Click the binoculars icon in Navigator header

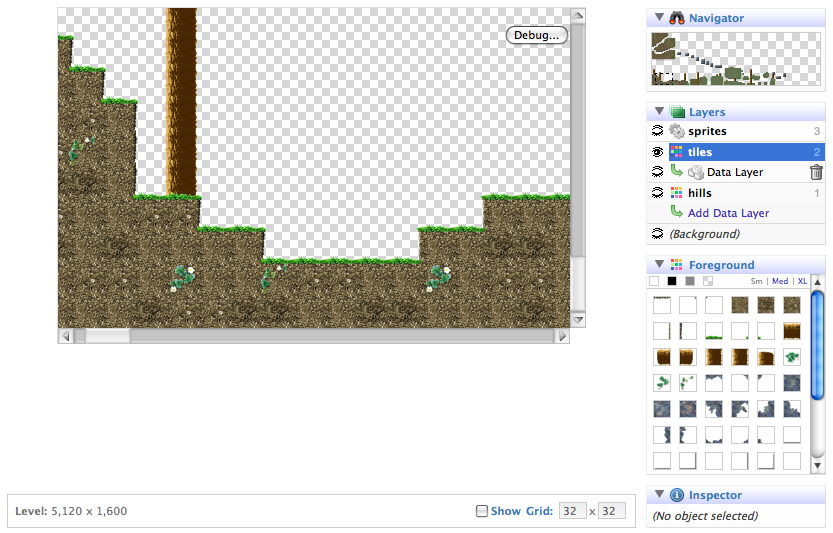pyautogui.click(x=677, y=18)
